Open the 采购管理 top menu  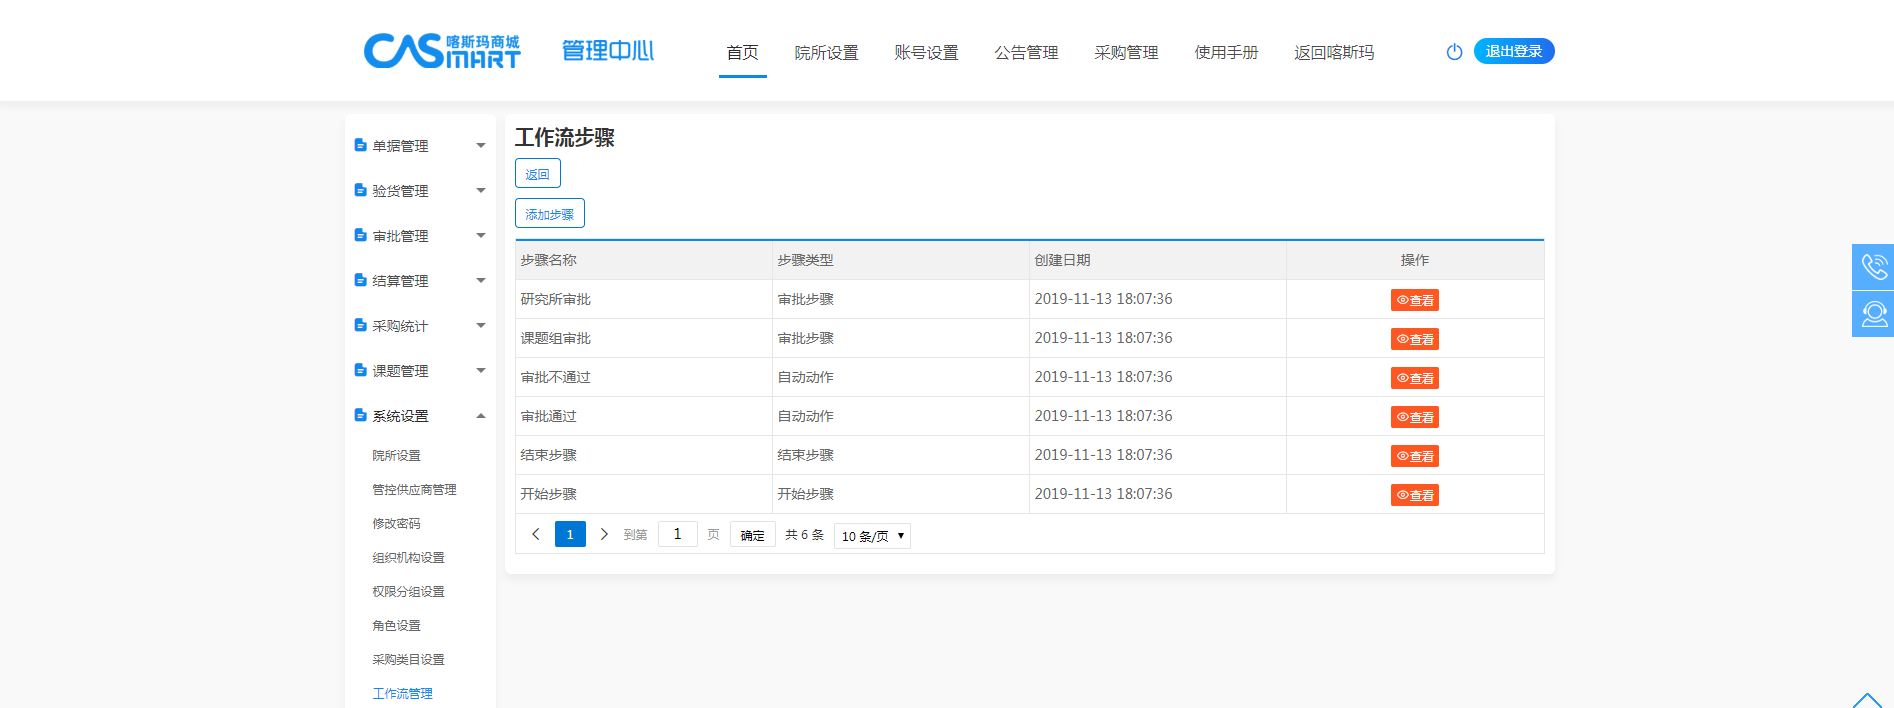[x=1126, y=53]
